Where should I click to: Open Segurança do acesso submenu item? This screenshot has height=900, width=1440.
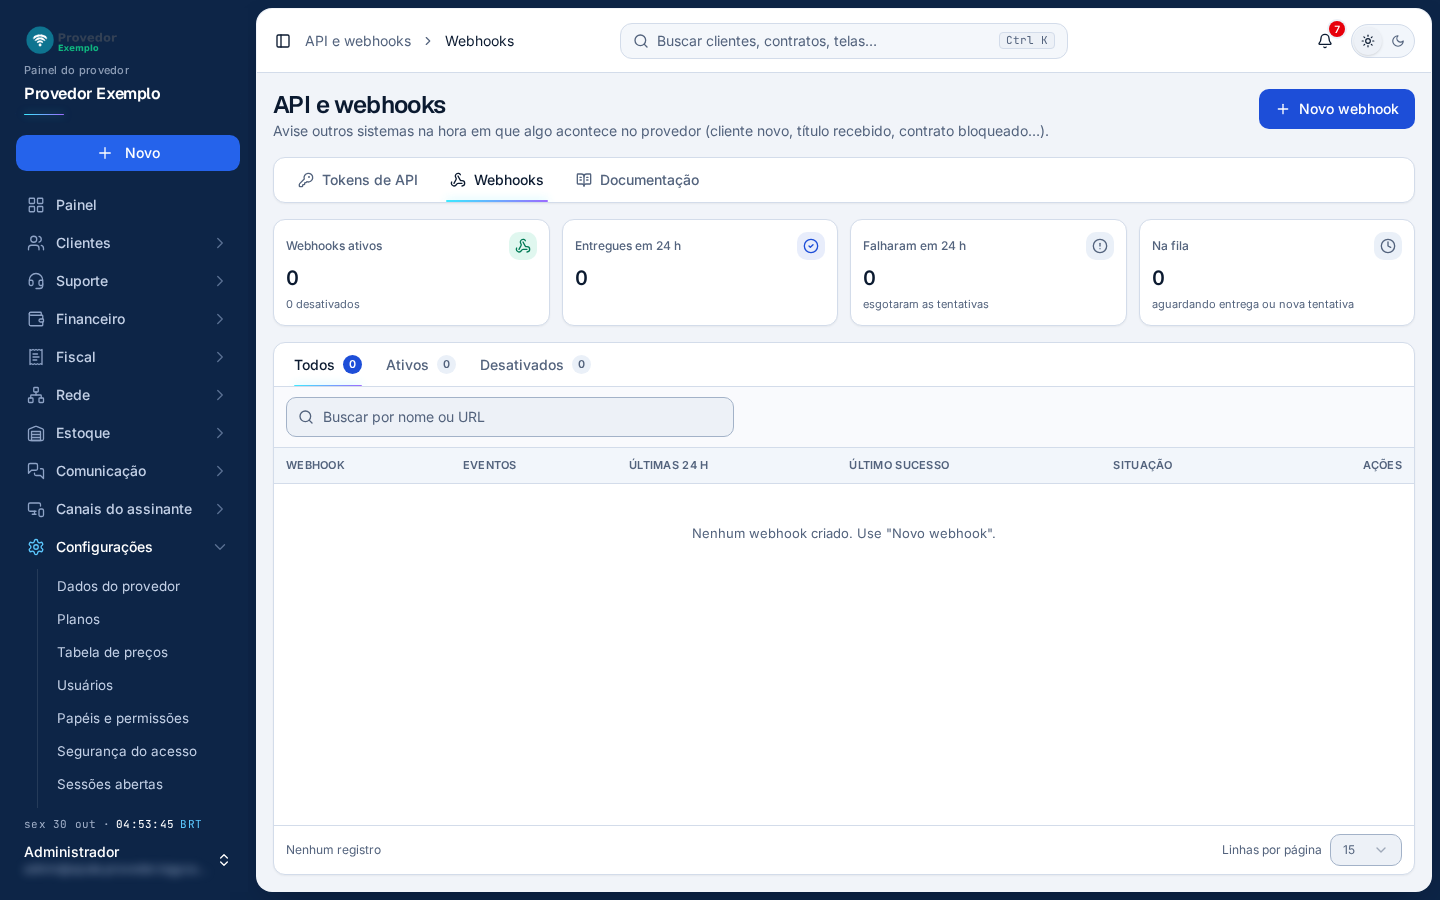click(127, 751)
